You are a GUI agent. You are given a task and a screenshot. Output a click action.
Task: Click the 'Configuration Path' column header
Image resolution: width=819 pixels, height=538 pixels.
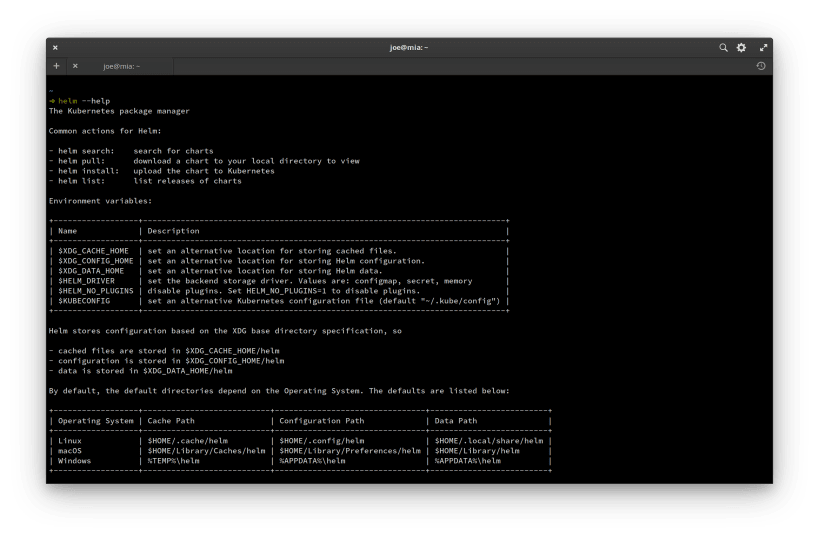click(322, 420)
